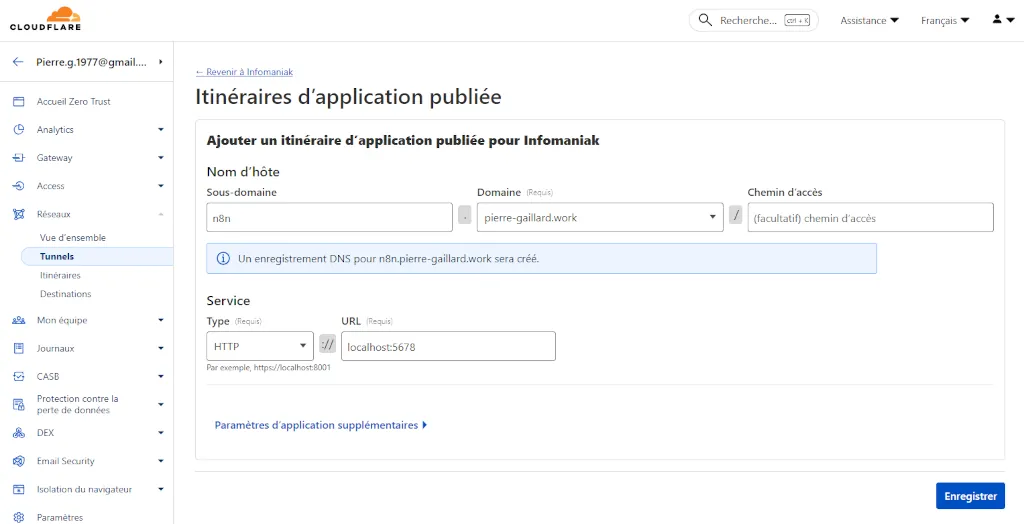Click the Accueil Zero Trust icon
The image size is (1024, 524).
click(19, 102)
